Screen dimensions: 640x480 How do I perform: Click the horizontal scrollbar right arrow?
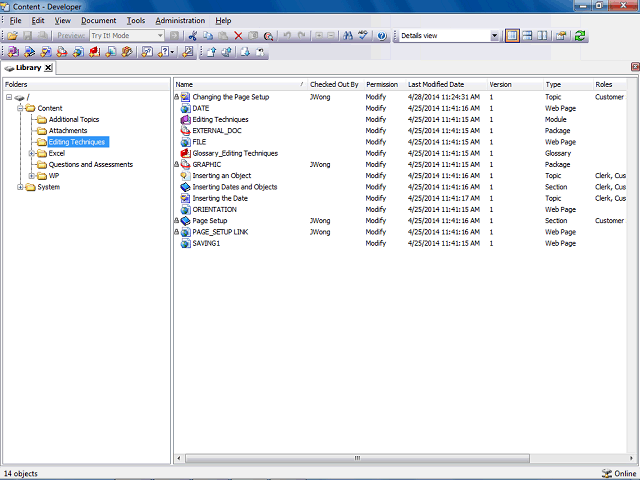[632, 458]
